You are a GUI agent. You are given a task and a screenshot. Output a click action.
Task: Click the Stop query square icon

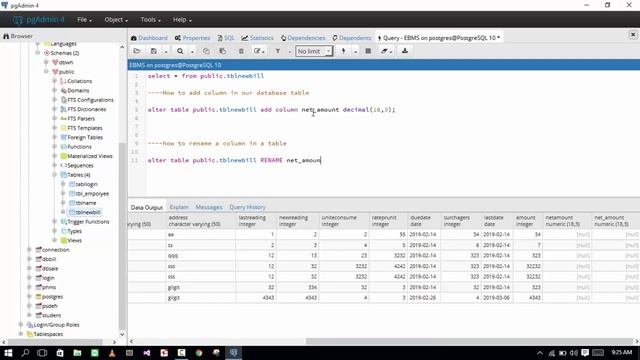(368, 51)
